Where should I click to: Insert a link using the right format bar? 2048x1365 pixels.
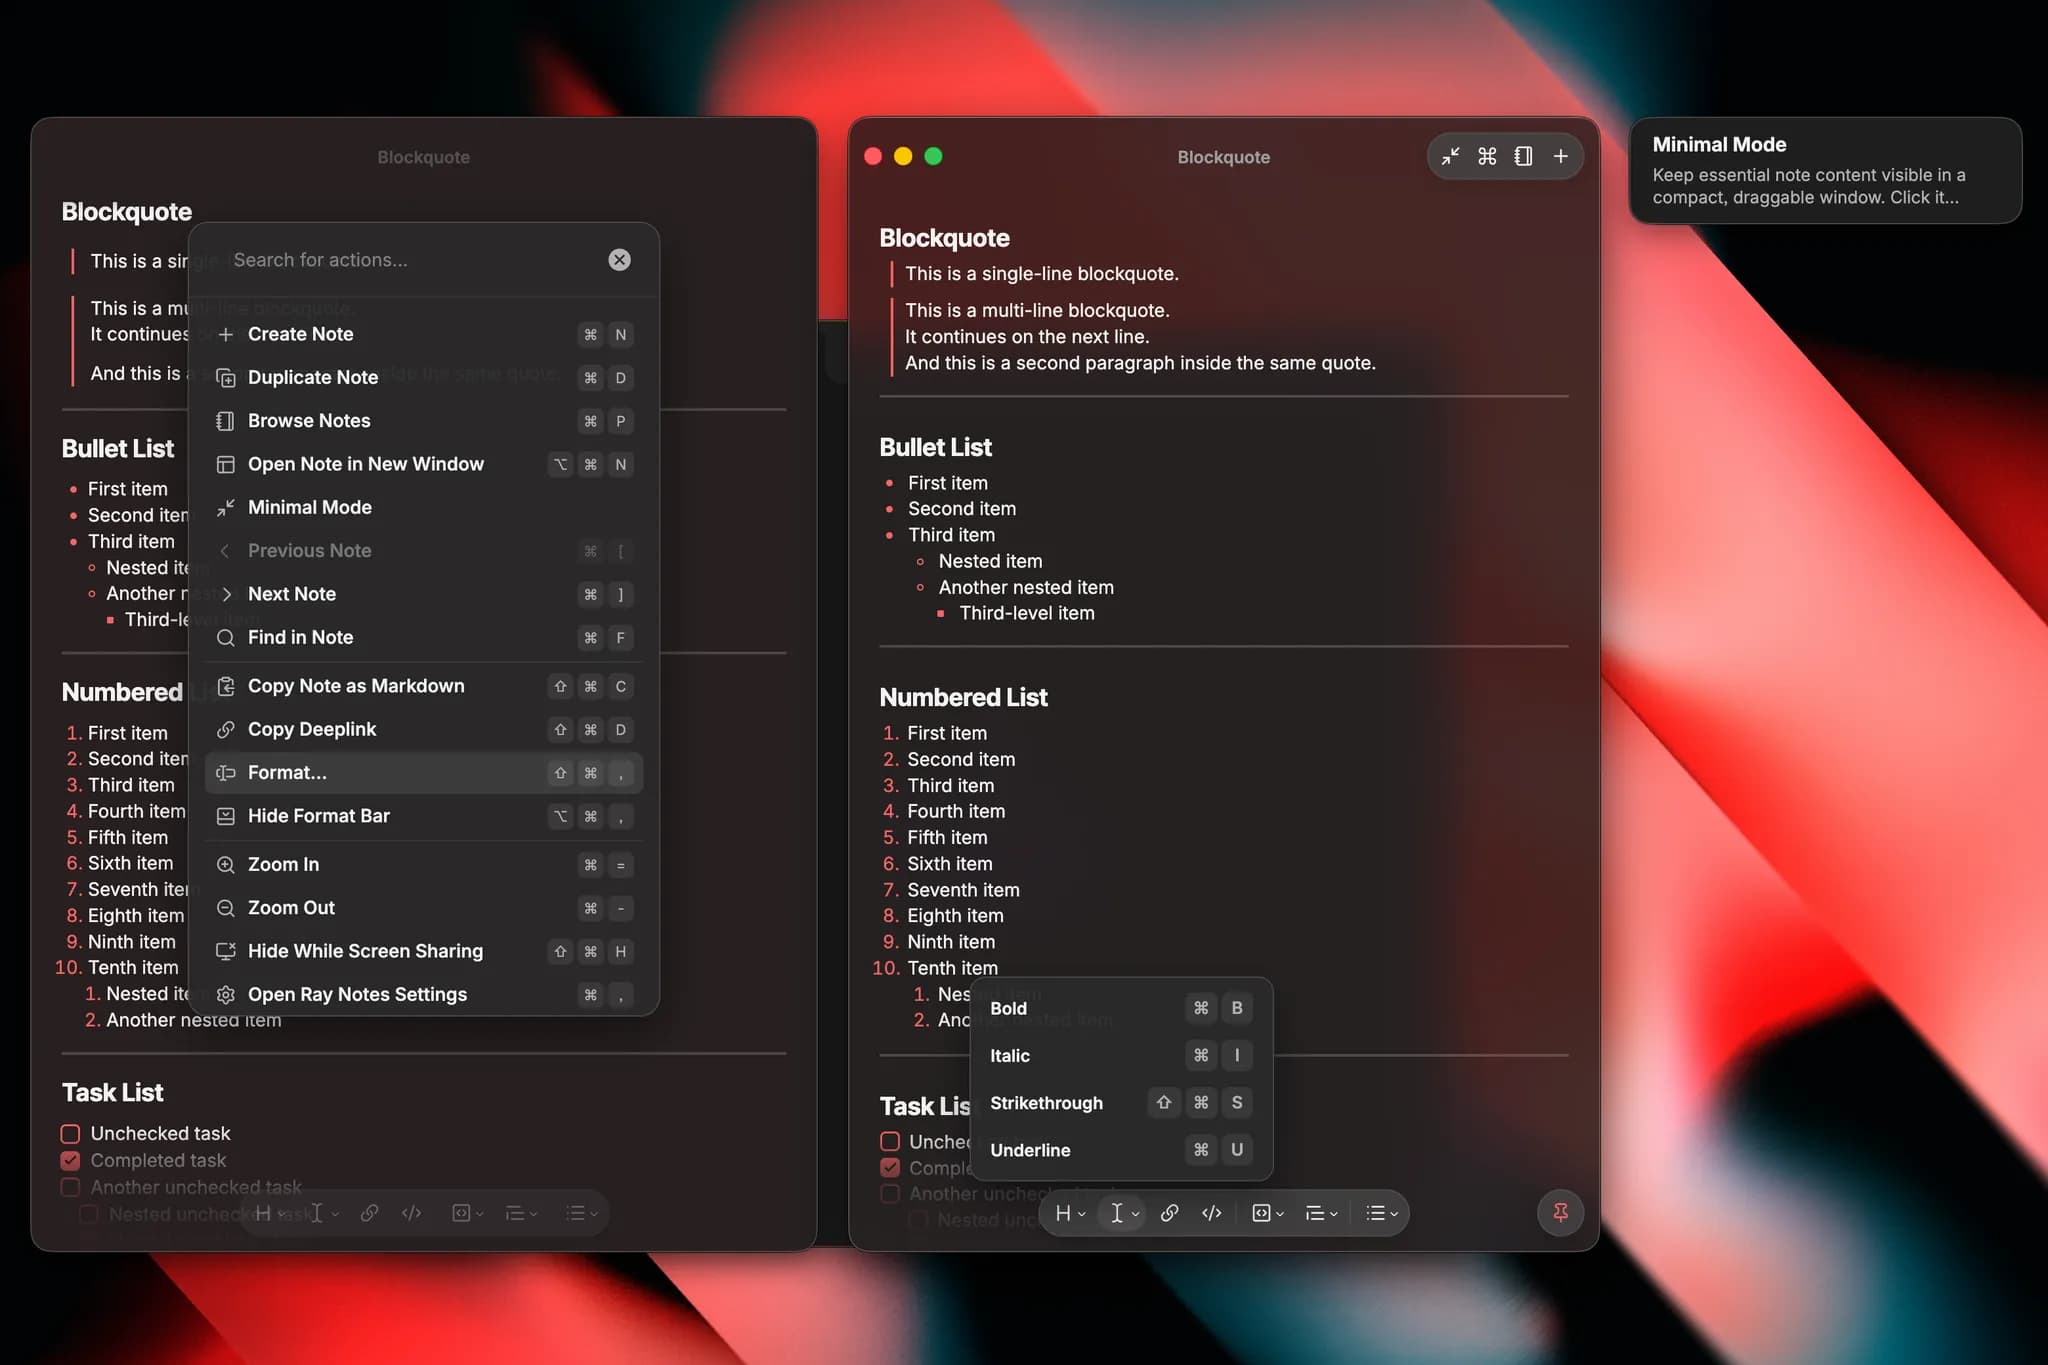1169,1213
